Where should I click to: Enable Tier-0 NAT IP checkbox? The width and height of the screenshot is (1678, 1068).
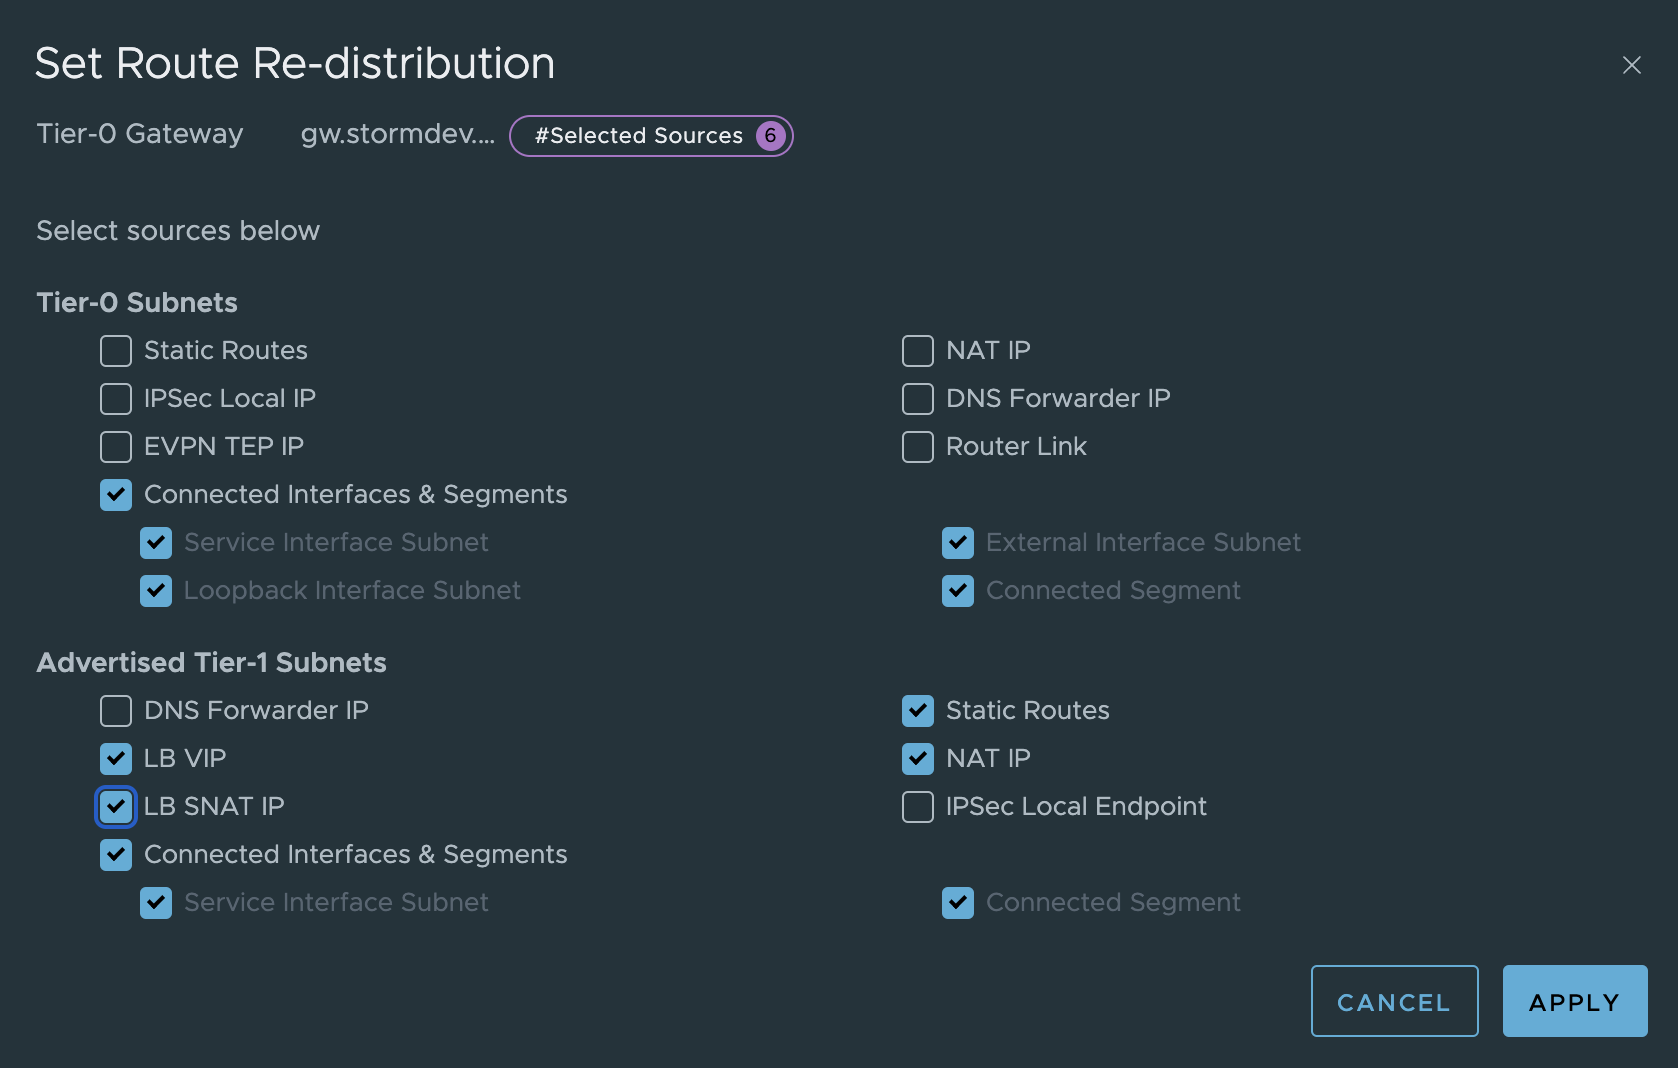click(918, 351)
